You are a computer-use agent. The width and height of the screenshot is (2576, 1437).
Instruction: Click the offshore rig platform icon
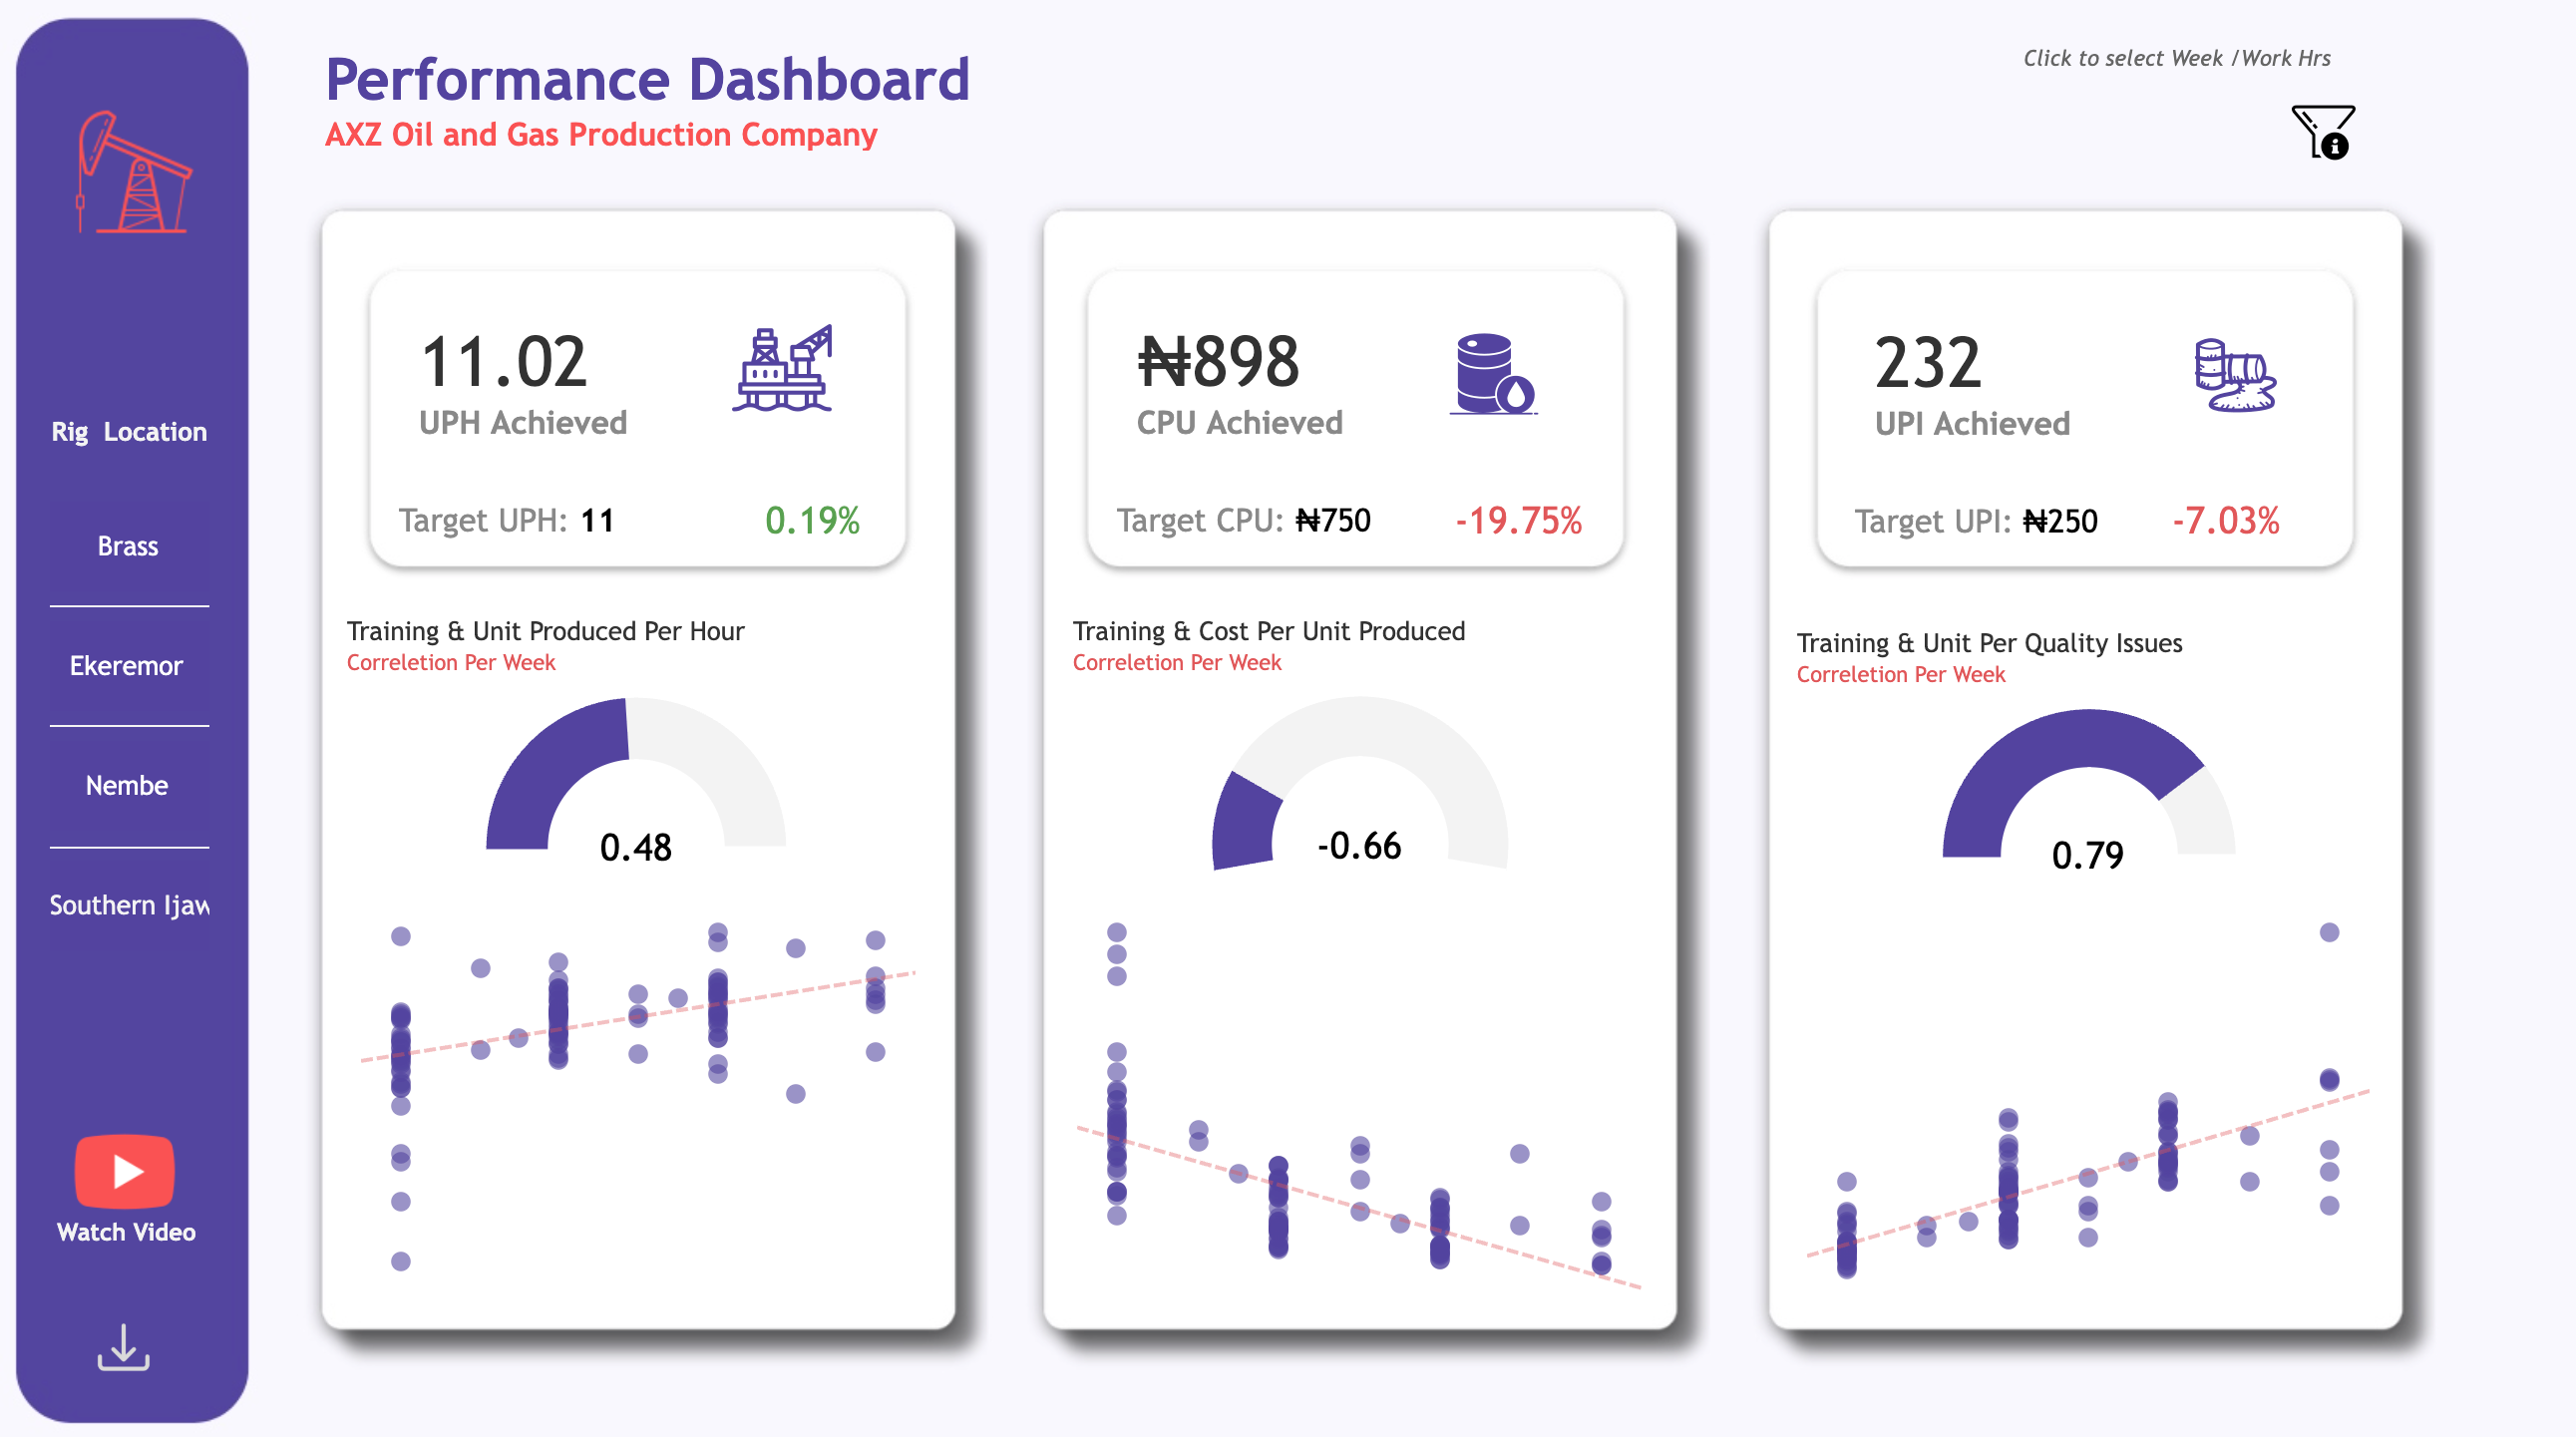[x=782, y=369]
